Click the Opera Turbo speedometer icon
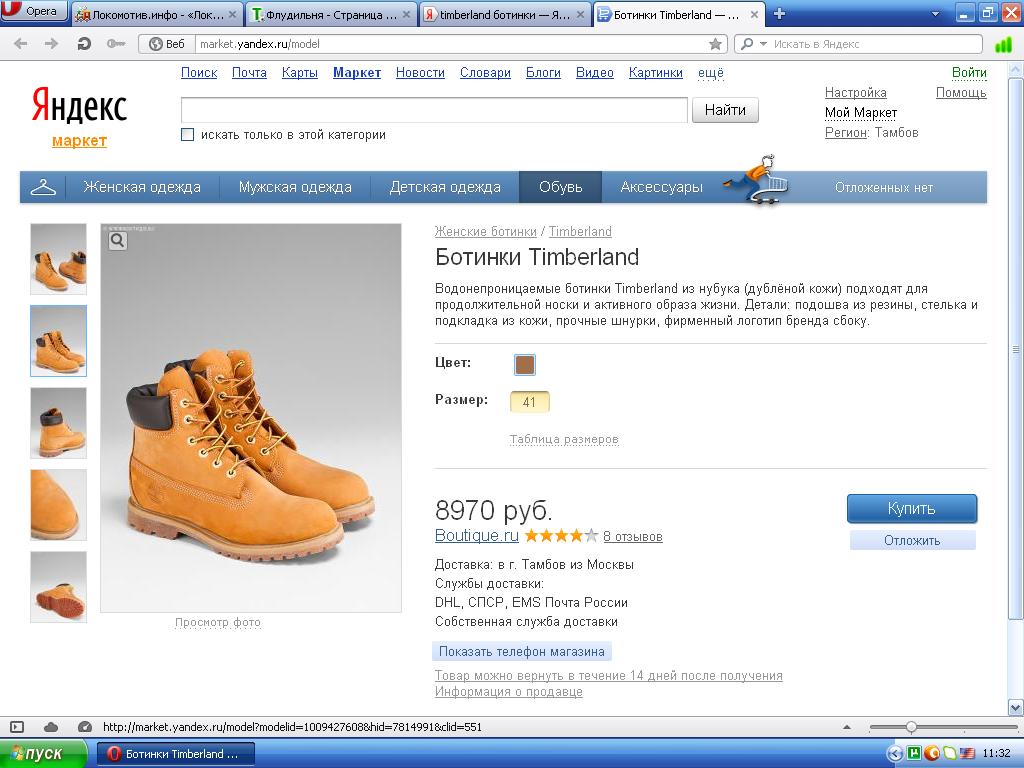Image resolution: width=1024 pixels, height=768 pixels. point(84,727)
